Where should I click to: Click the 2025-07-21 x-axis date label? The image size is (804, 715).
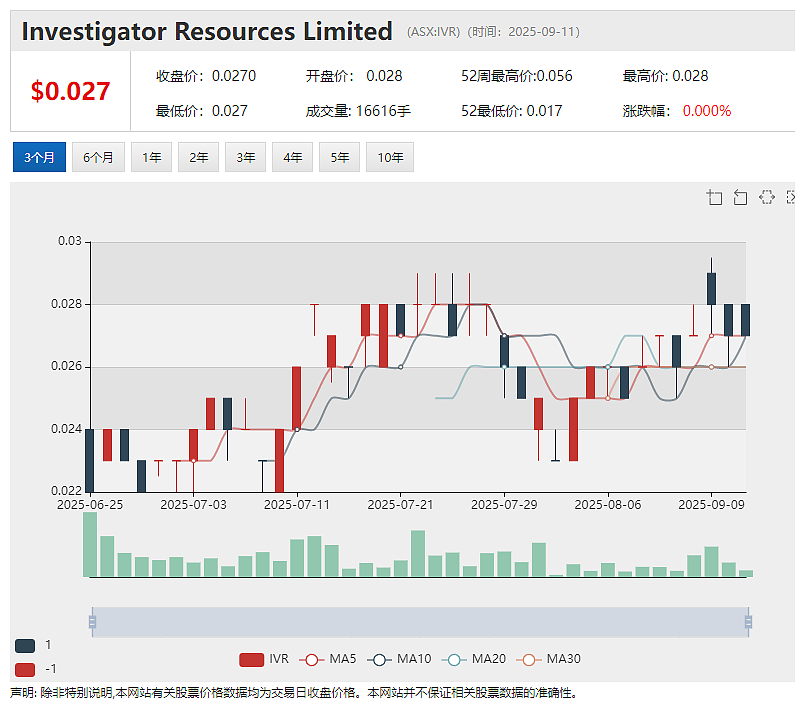400,505
